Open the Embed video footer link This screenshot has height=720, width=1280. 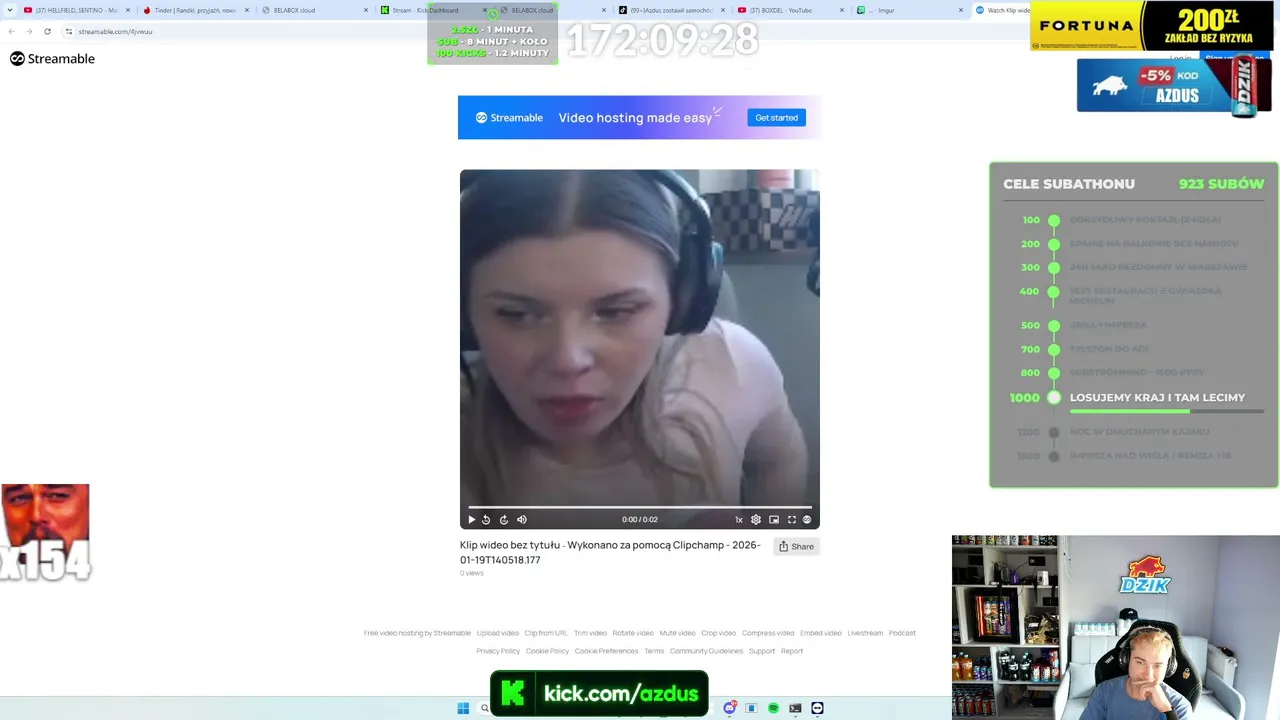coord(821,633)
